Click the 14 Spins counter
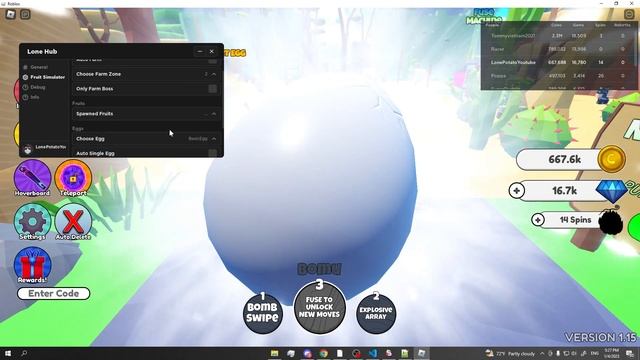This screenshot has height=360, width=640. (575, 220)
